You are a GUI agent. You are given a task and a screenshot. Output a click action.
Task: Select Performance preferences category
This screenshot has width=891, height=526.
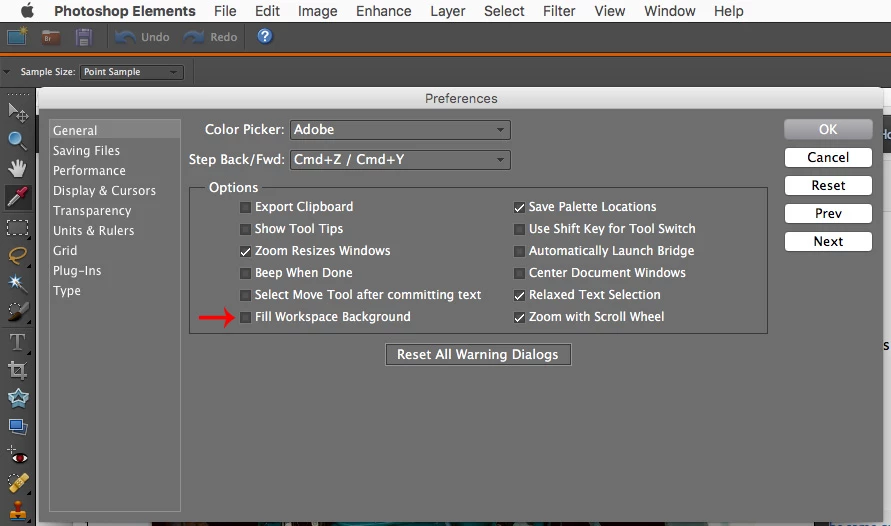click(89, 170)
